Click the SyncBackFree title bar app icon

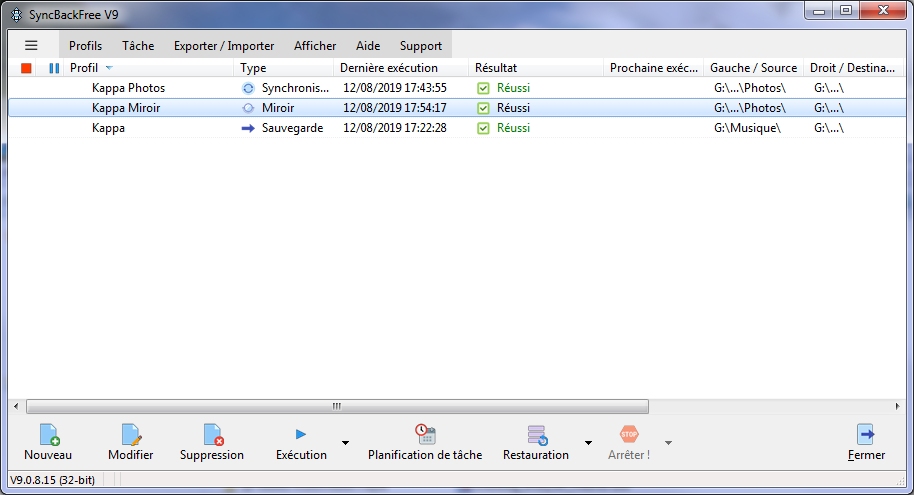click(17, 15)
